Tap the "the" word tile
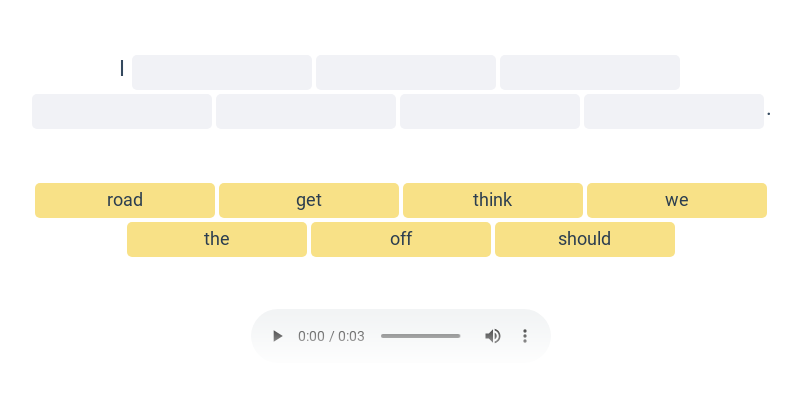Viewport: 800px width, 400px height. click(217, 239)
